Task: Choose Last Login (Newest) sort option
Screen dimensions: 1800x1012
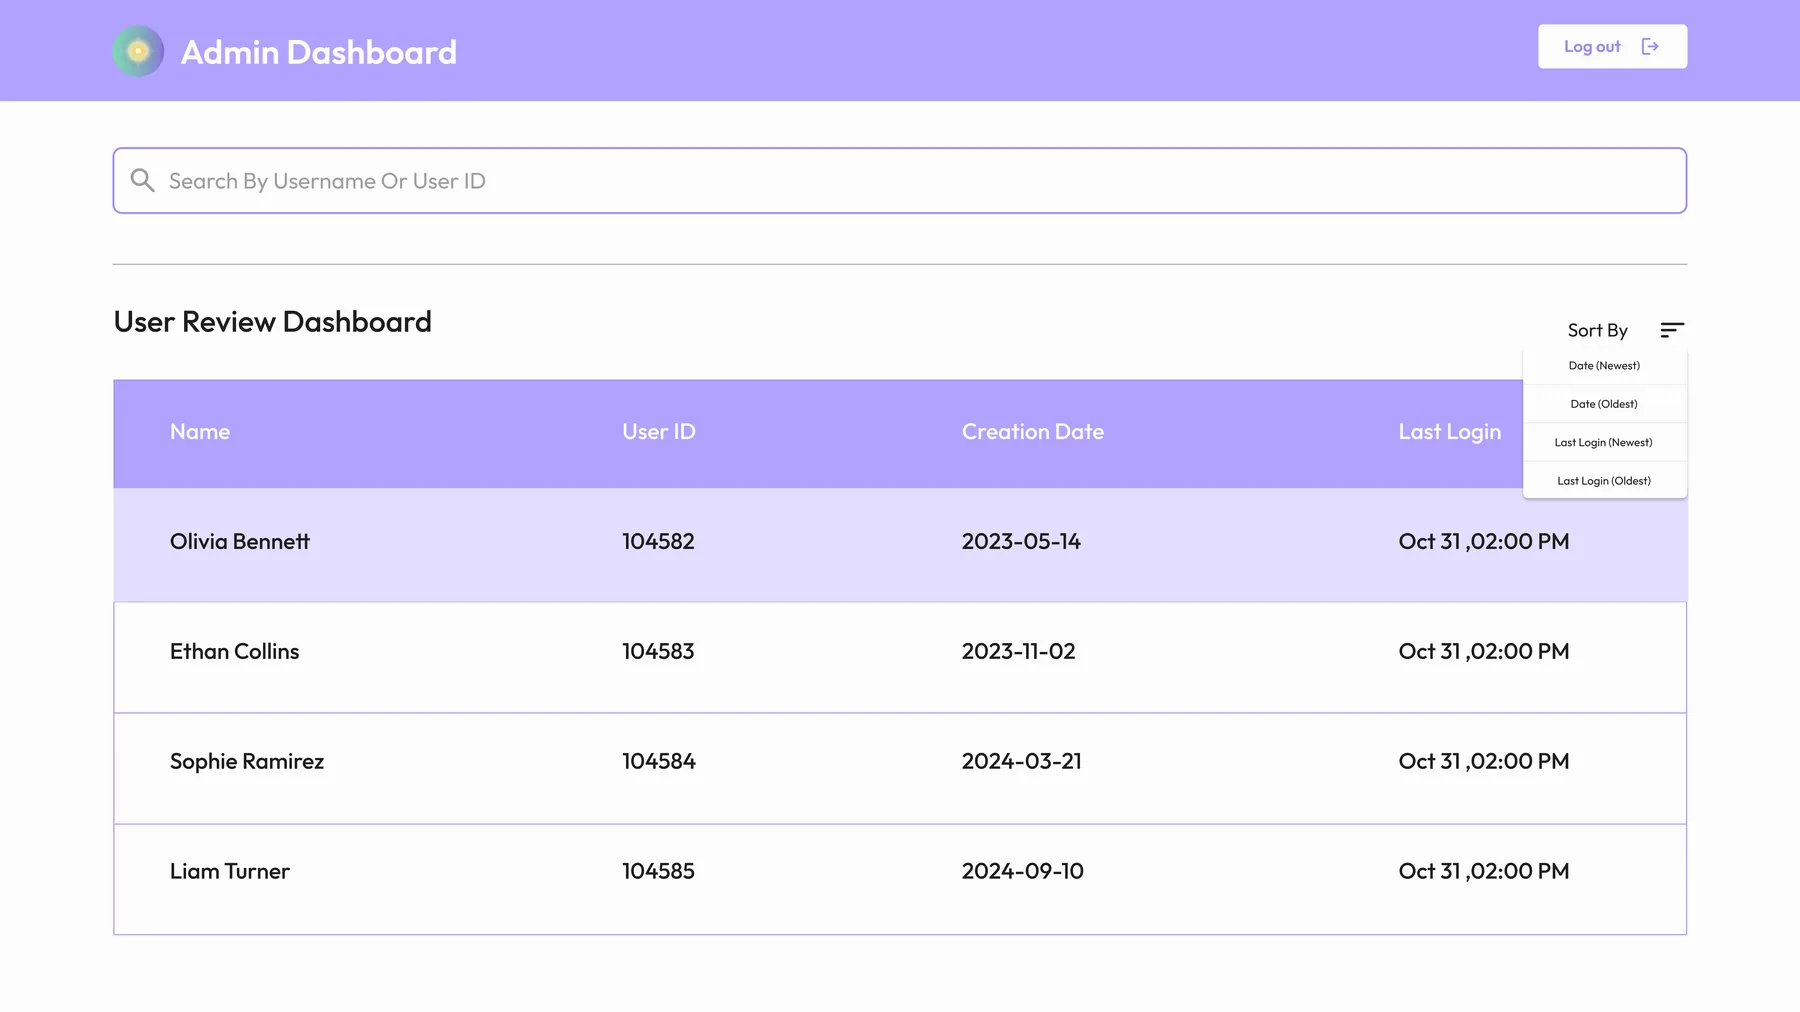Action: (1604, 442)
